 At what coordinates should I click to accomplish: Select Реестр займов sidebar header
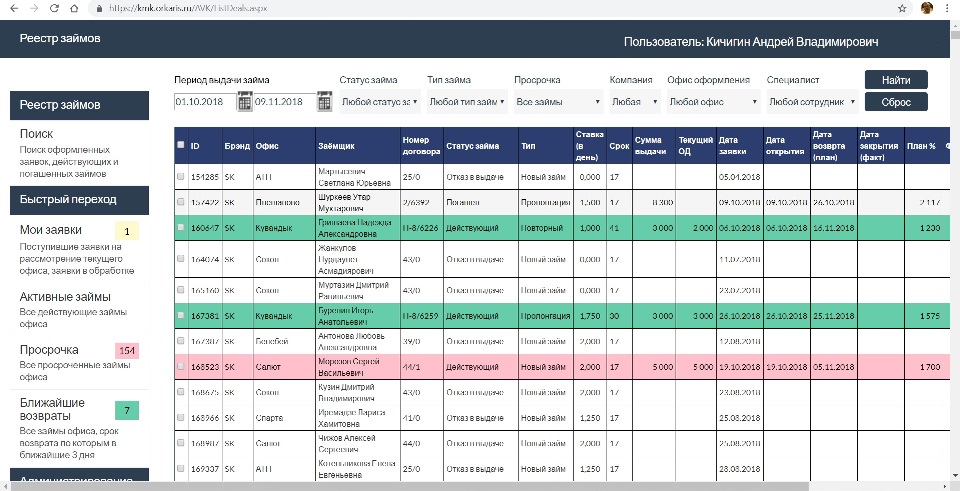pos(80,105)
